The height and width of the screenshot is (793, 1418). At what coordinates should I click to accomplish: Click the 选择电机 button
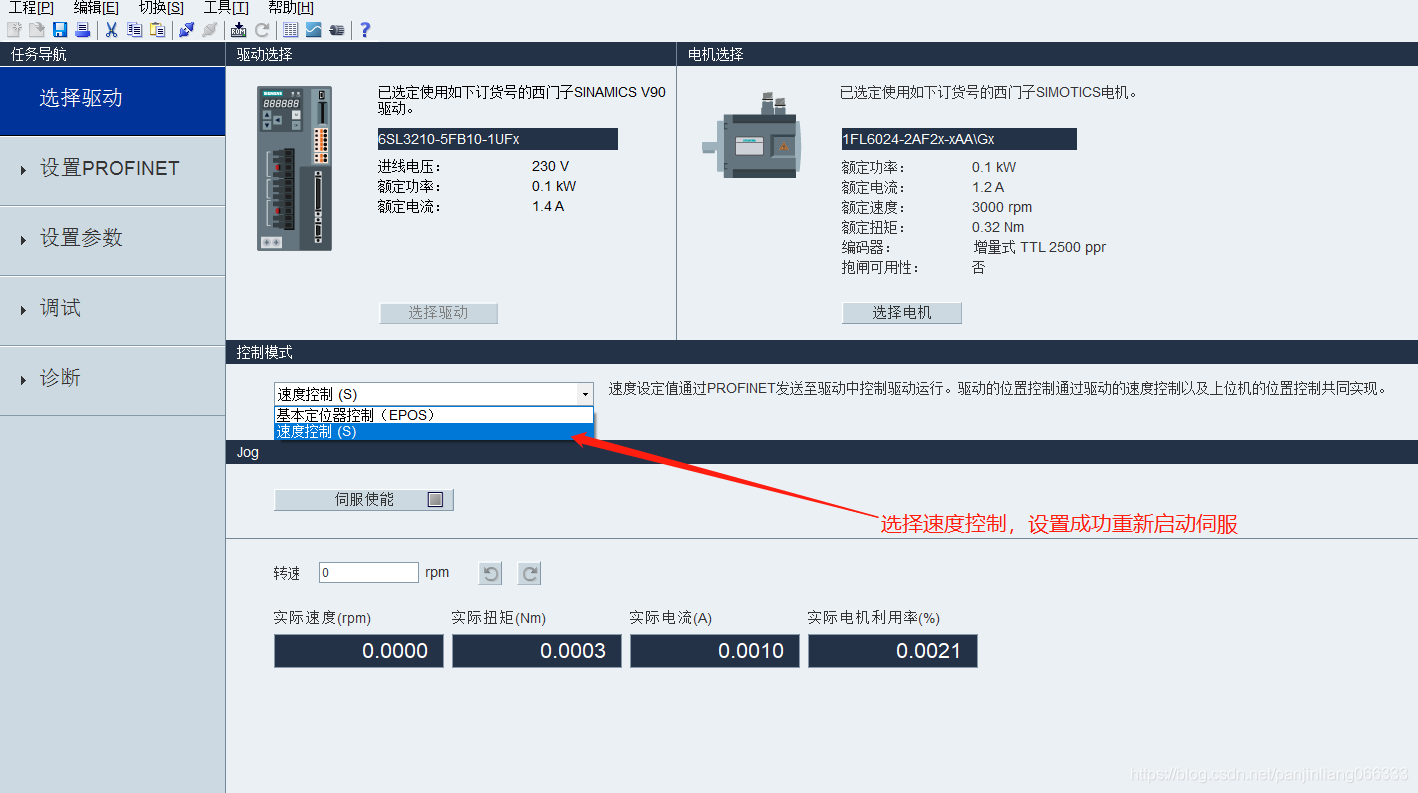902,313
